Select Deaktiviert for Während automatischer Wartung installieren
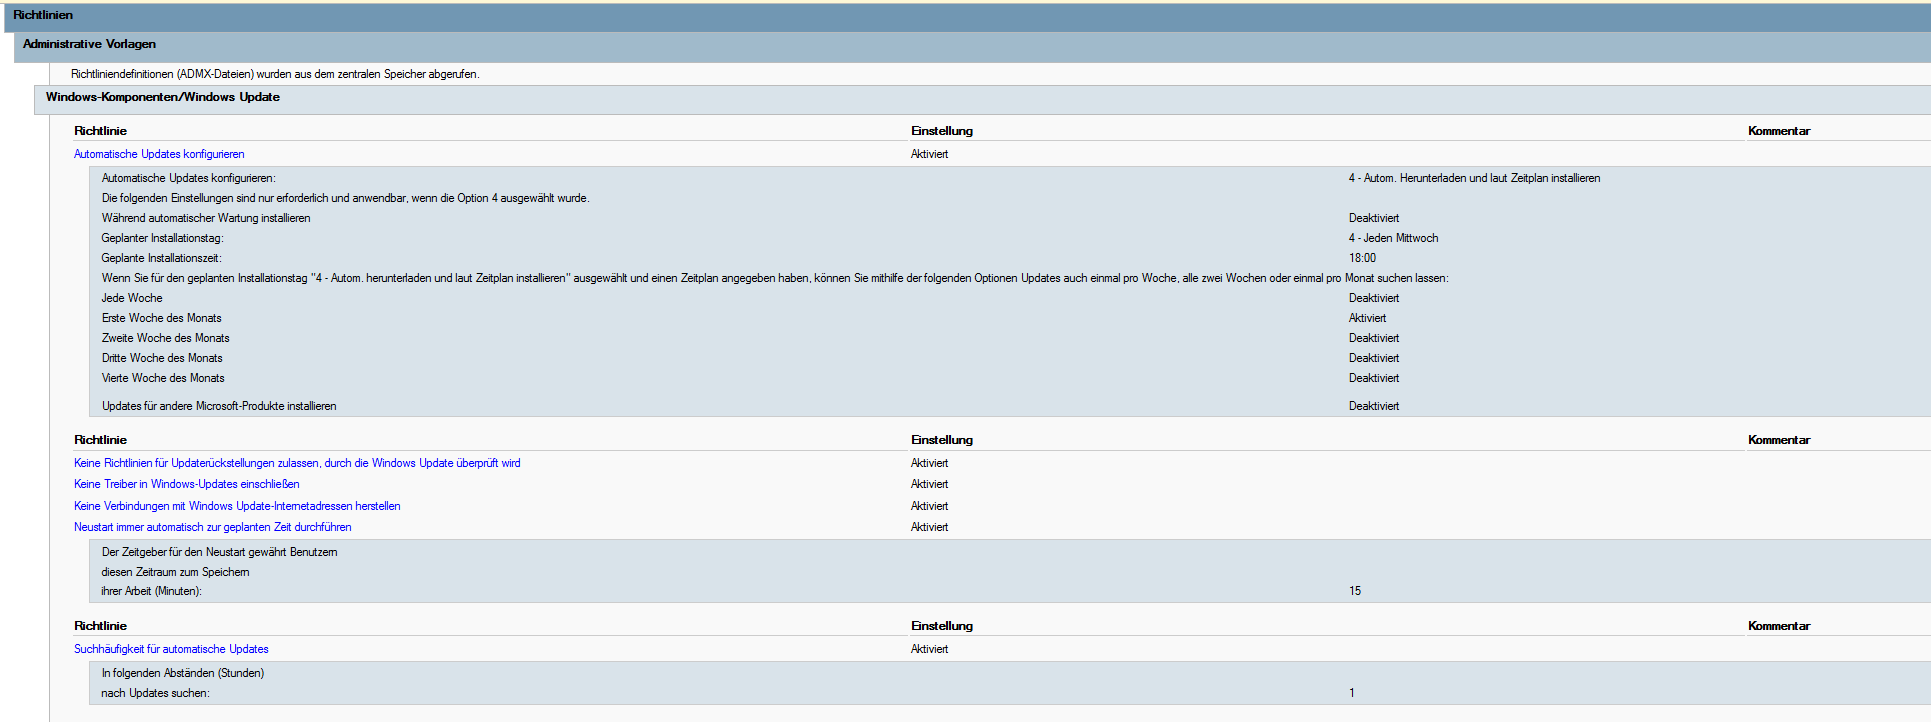1931x722 pixels. pyautogui.click(x=1374, y=218)
